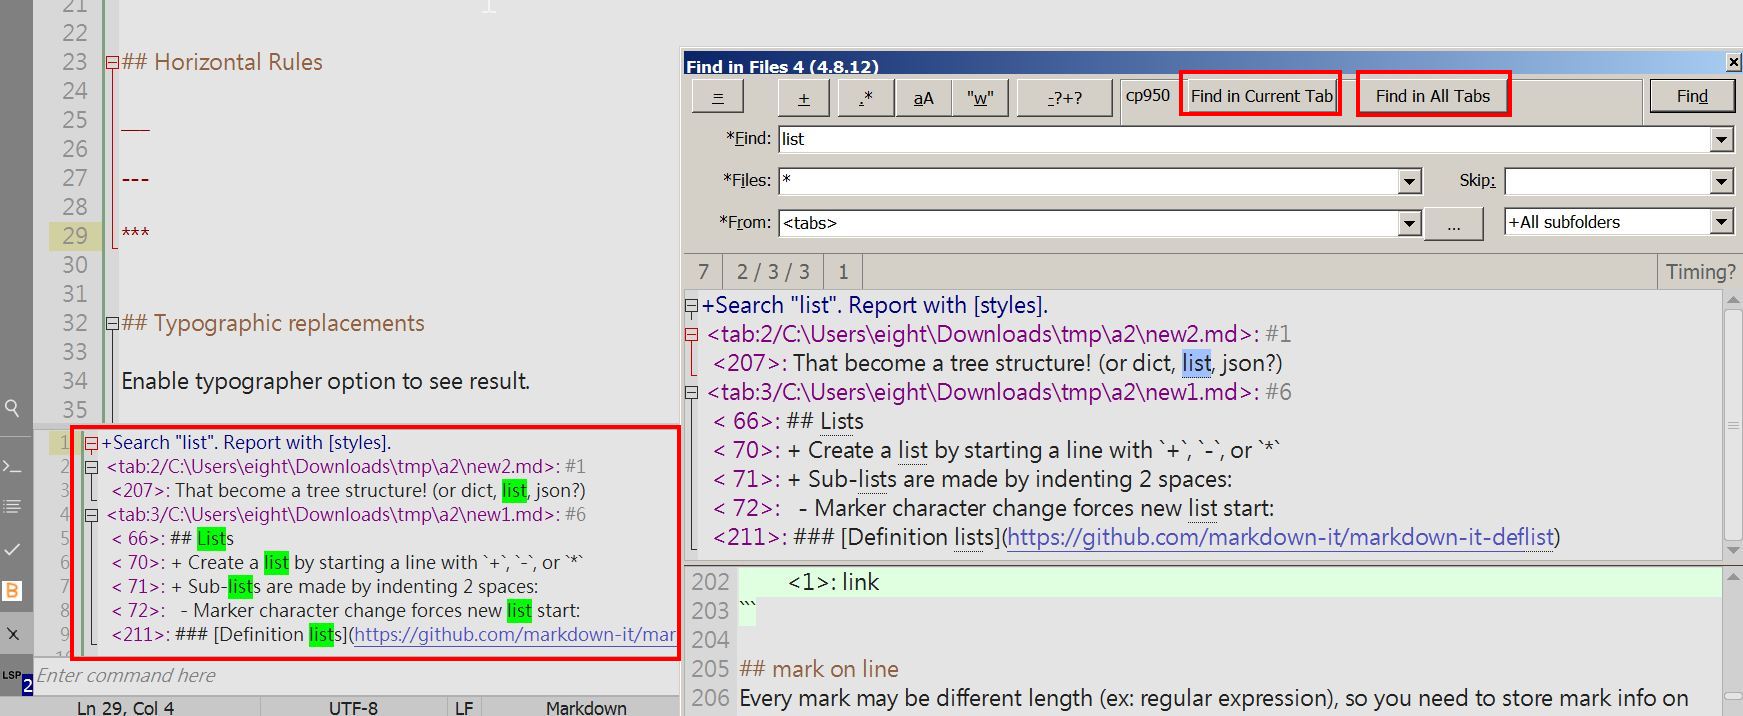Open the Find field history dropdown
This screenshot has height=716, width=1743.
pos(1721,139)
